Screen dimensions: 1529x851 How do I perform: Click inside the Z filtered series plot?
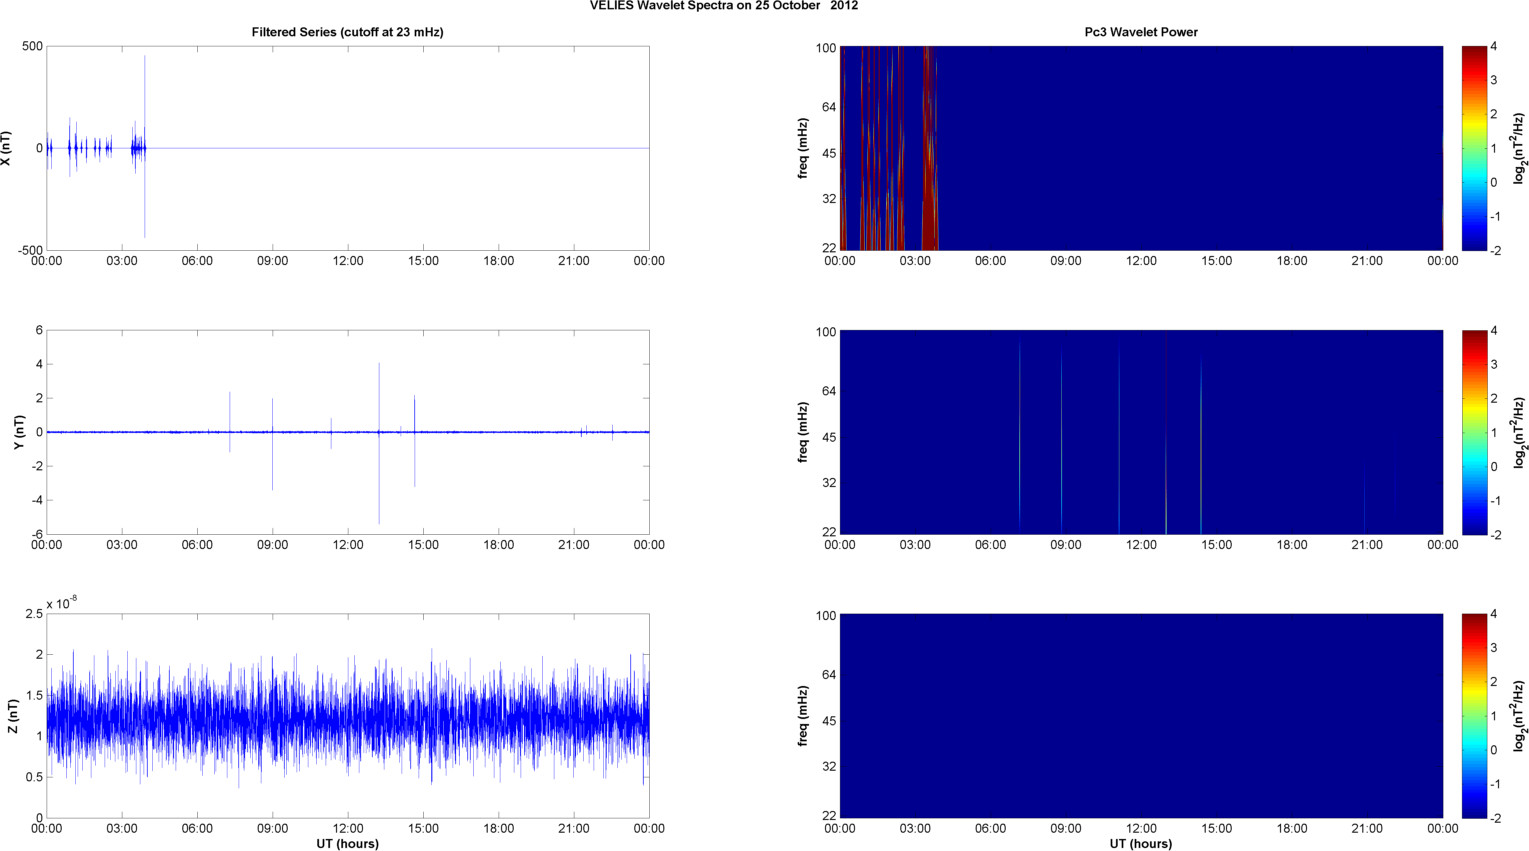pos(347,716)
